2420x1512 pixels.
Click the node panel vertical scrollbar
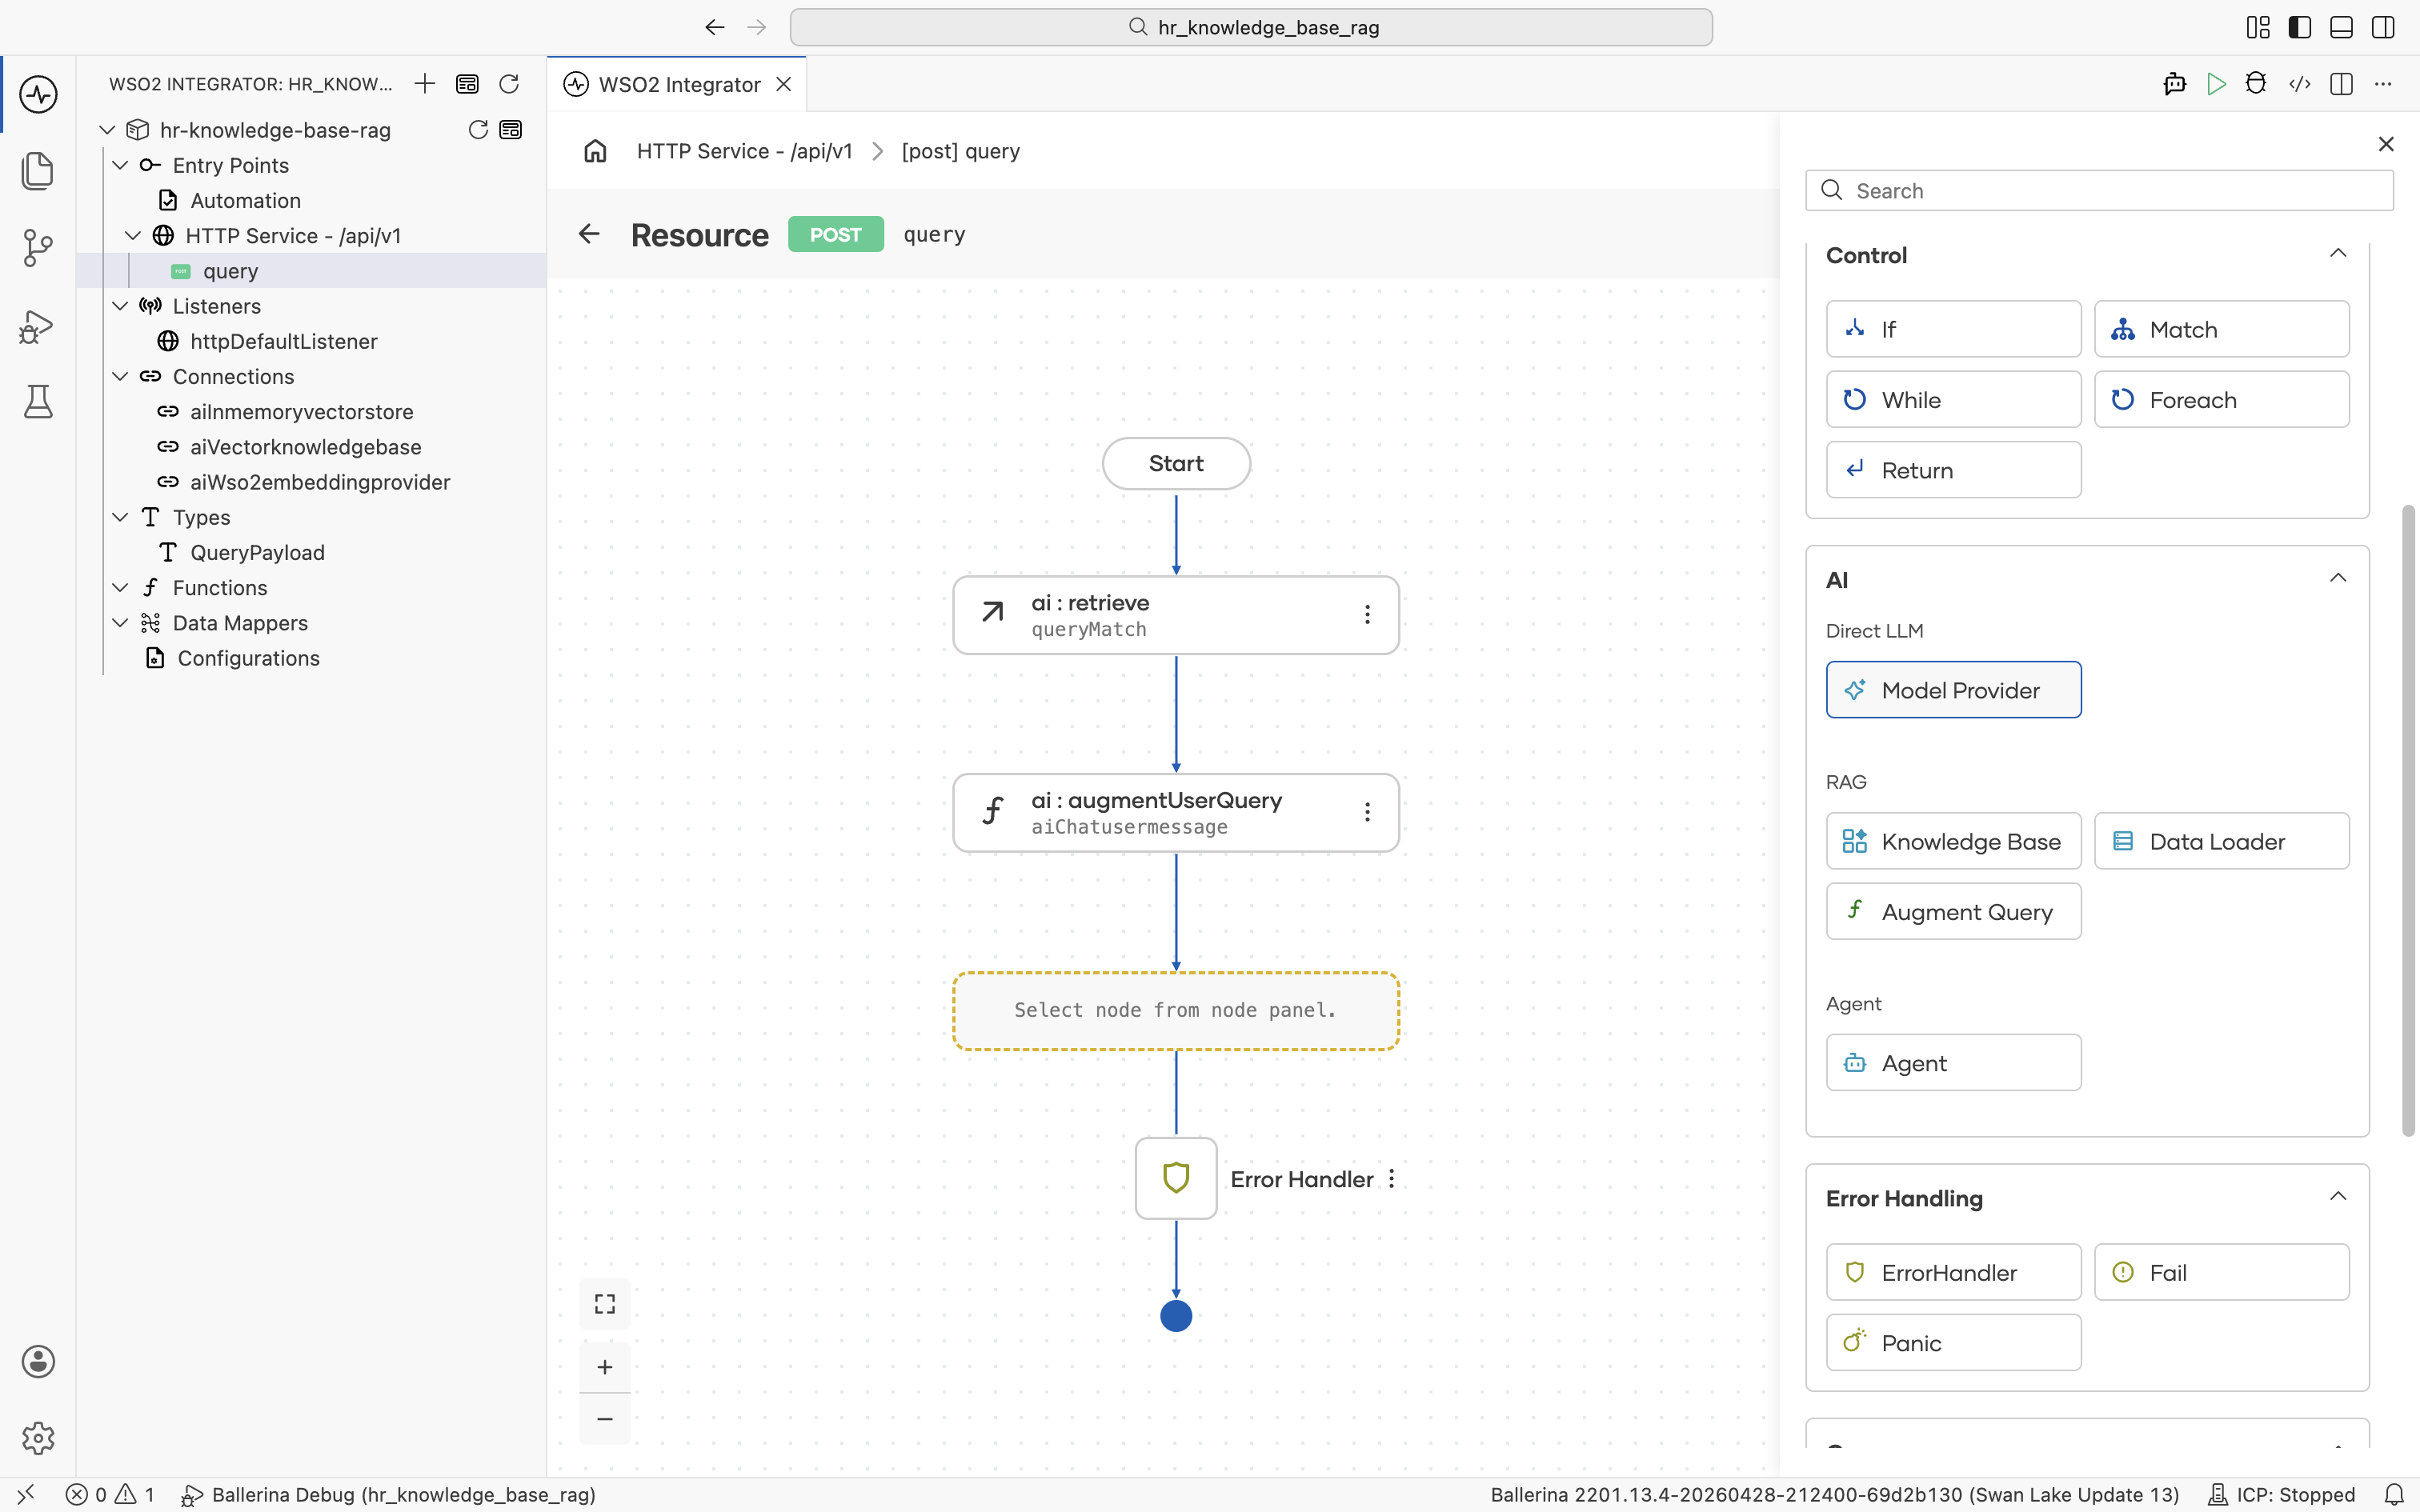point(2408,820)
